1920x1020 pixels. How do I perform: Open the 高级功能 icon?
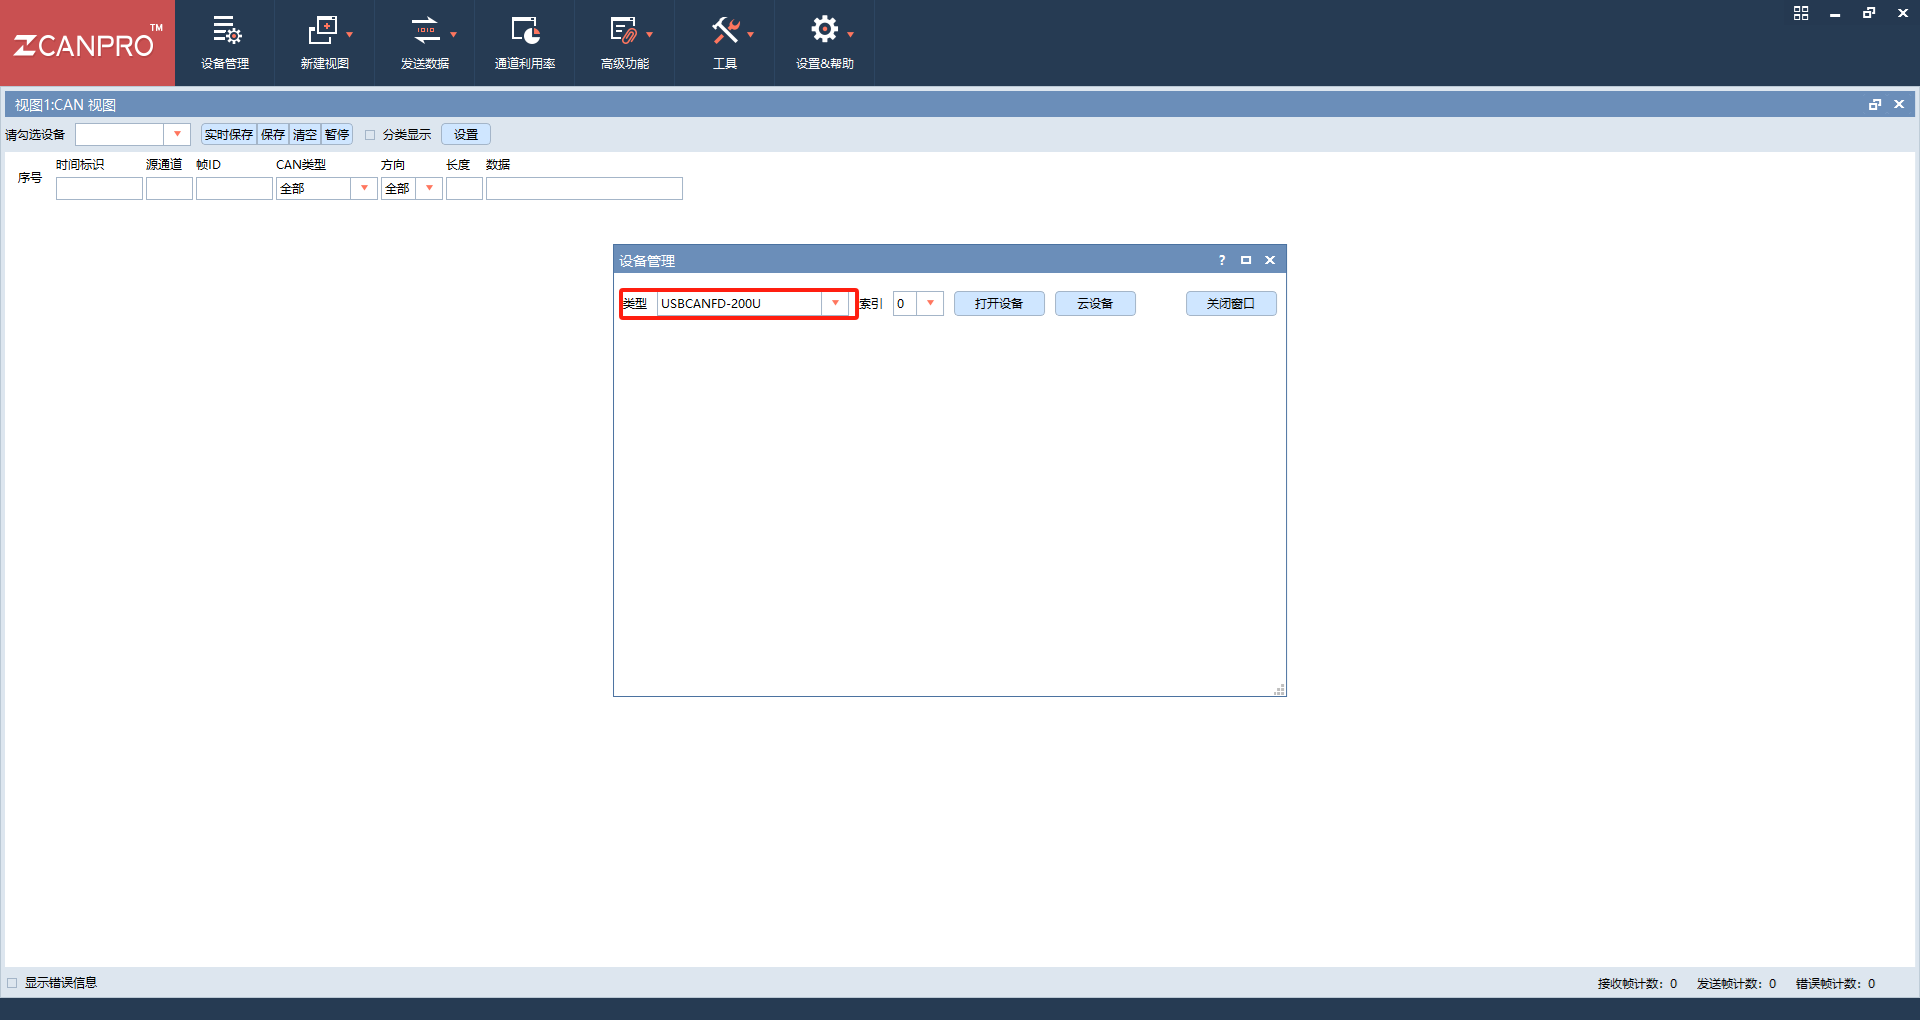pos(623,31)
